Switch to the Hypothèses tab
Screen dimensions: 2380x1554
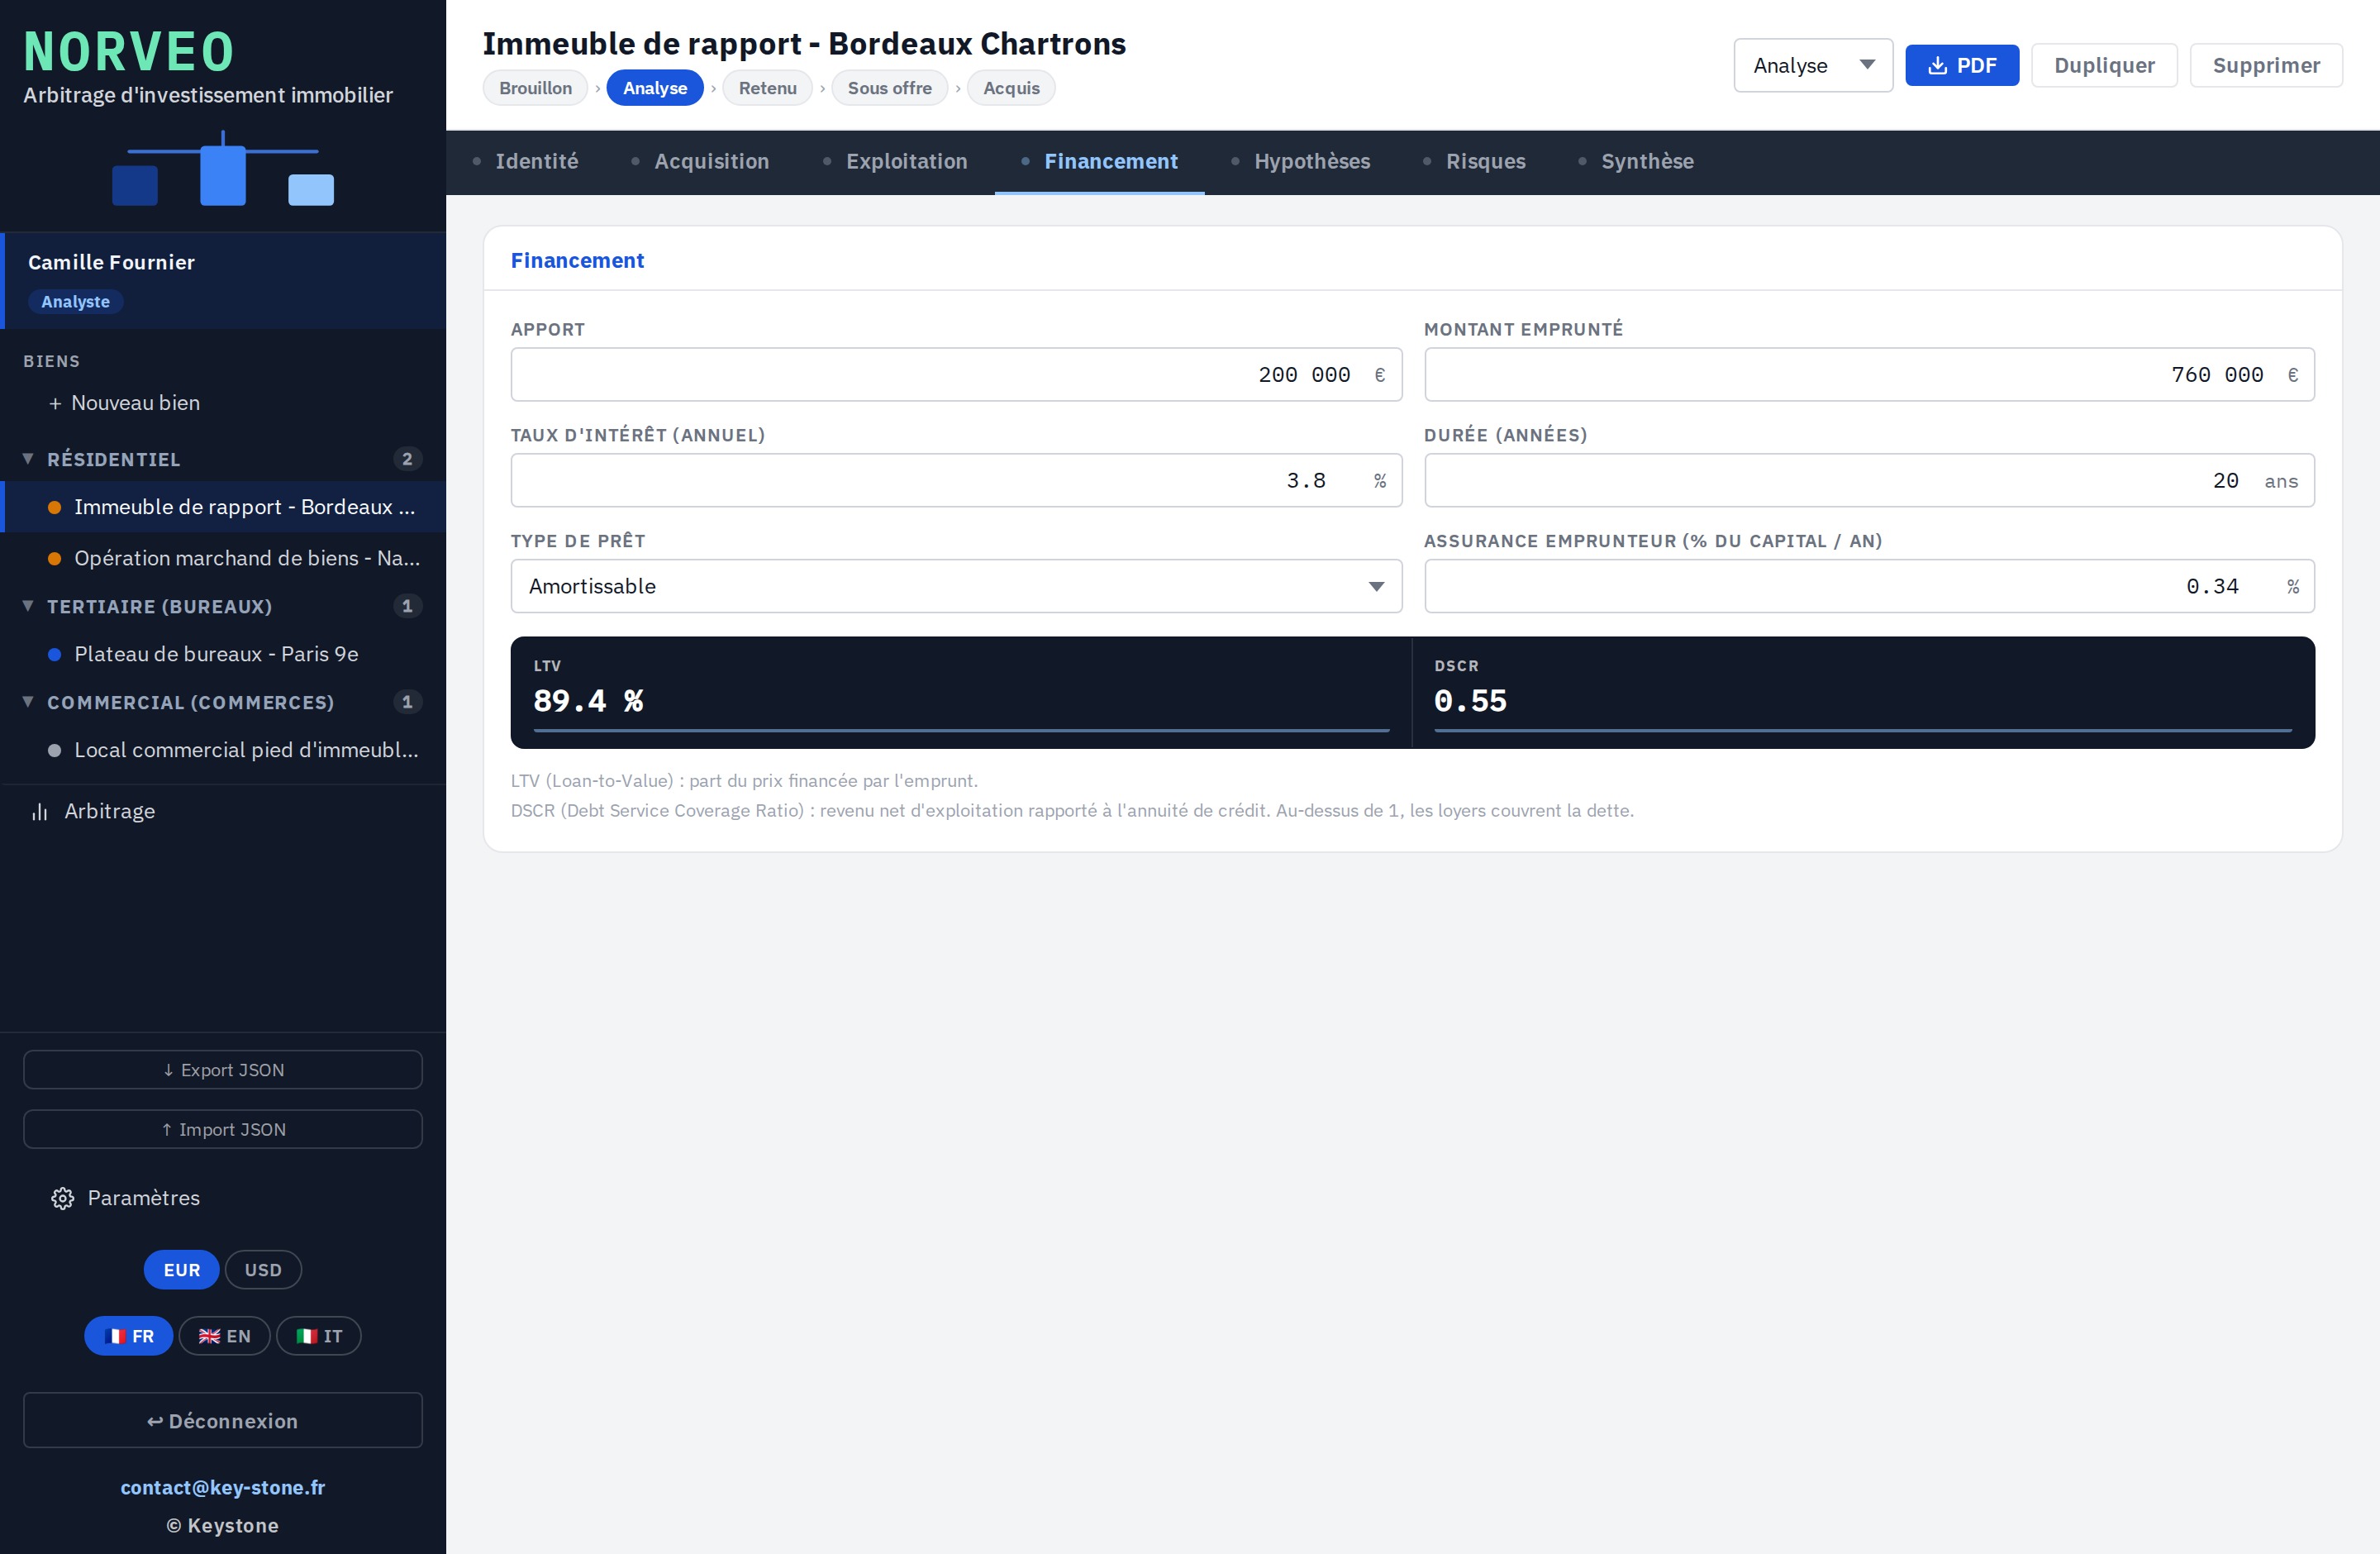1300,161
